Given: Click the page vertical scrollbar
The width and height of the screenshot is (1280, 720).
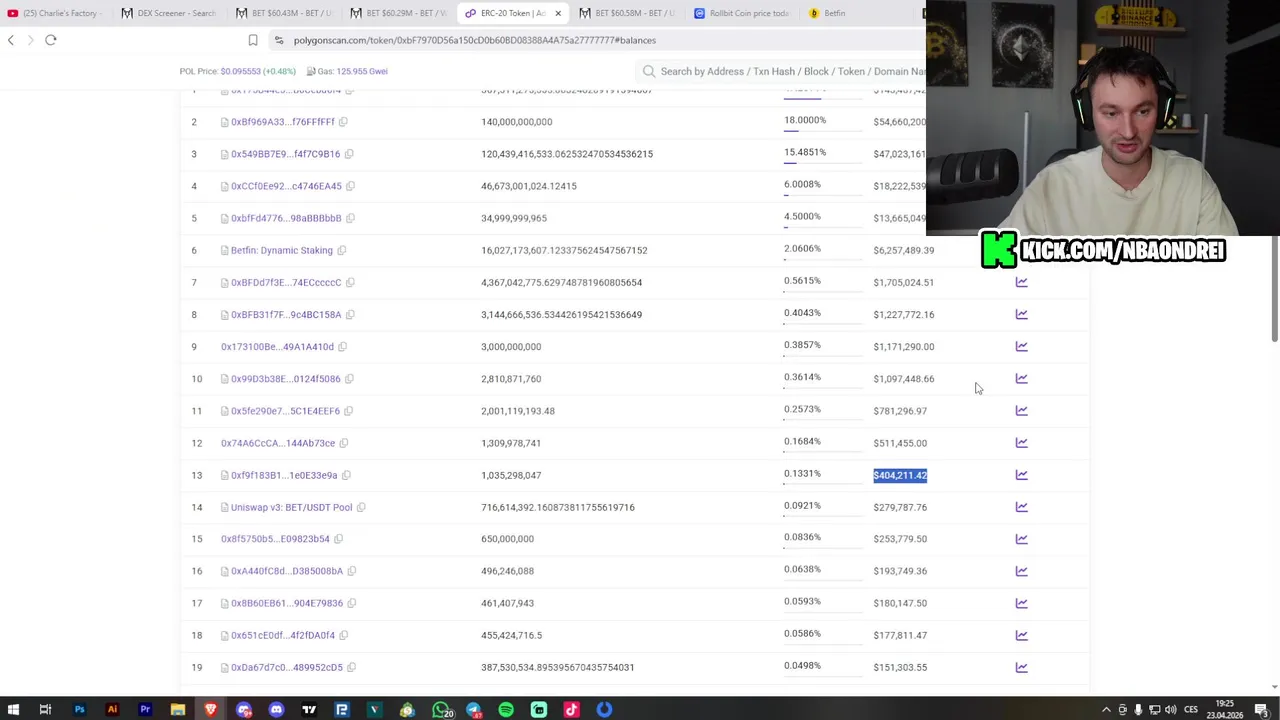Looking at the screenshot, I should (1274, 216).
